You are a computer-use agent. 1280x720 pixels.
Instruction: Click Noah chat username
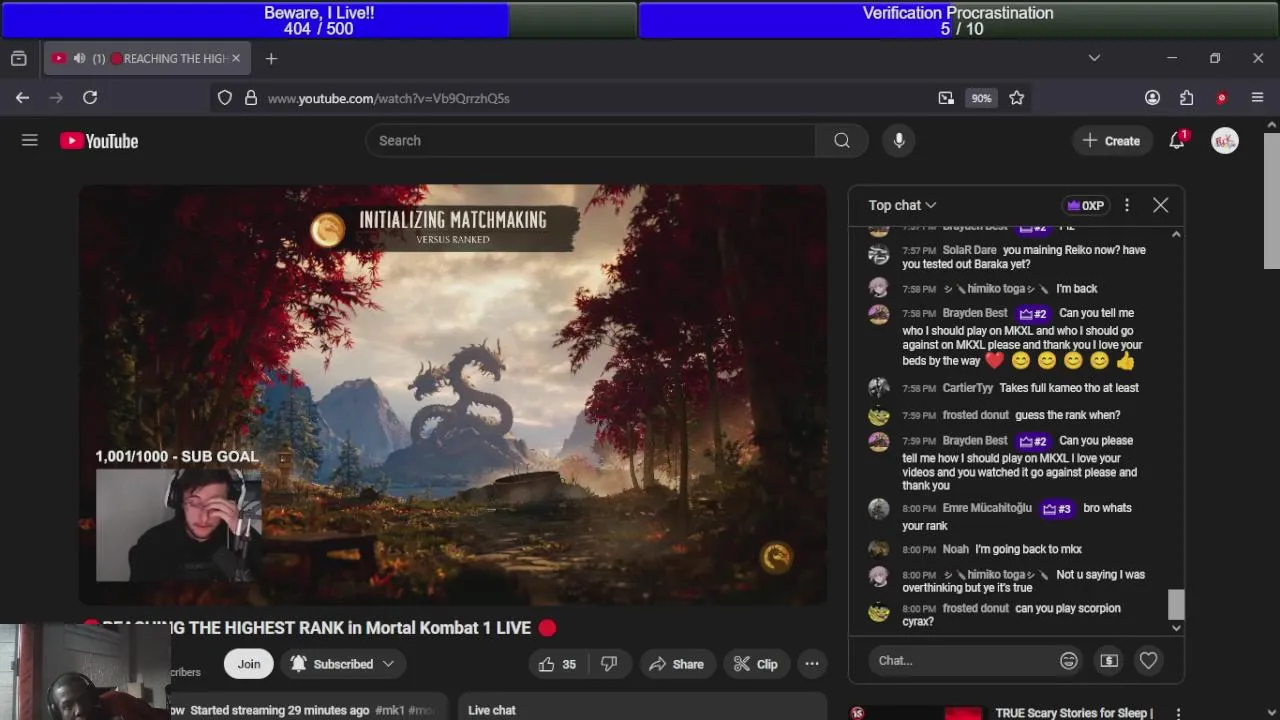956,549
